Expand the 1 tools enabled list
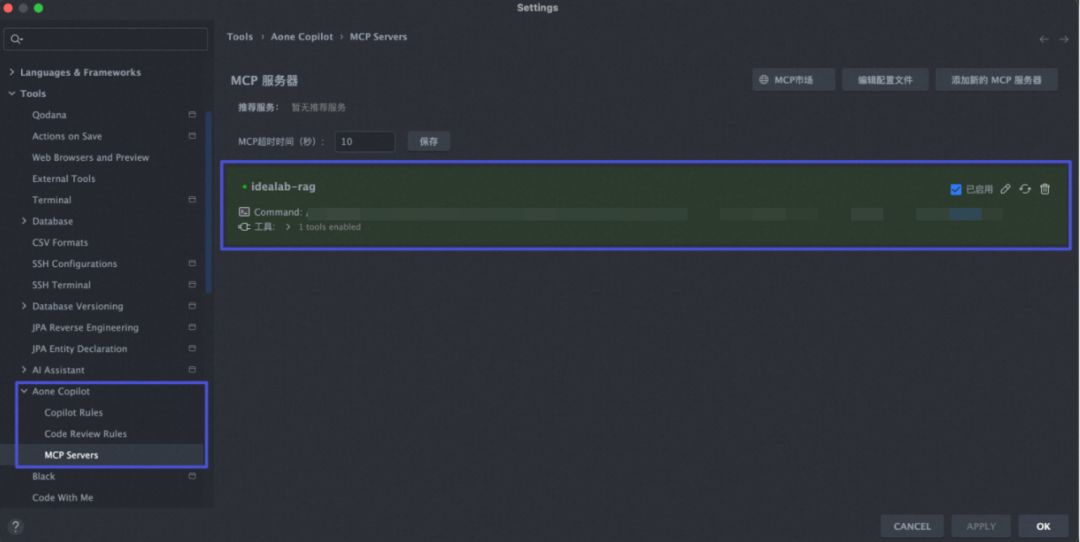This screenshot has height=542, width=1080. pos(288,227)
